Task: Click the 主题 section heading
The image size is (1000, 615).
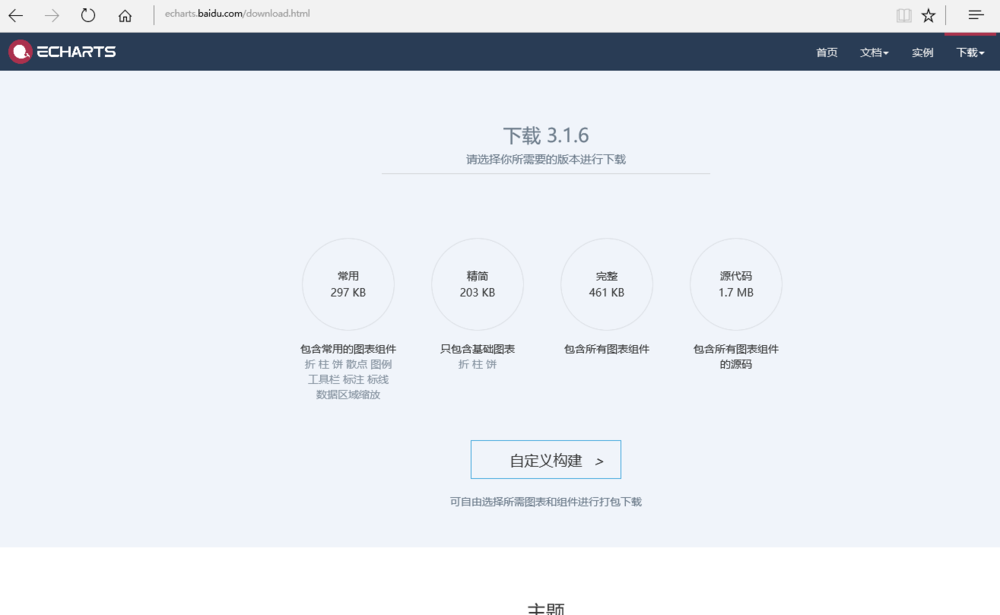Action: 546,608
